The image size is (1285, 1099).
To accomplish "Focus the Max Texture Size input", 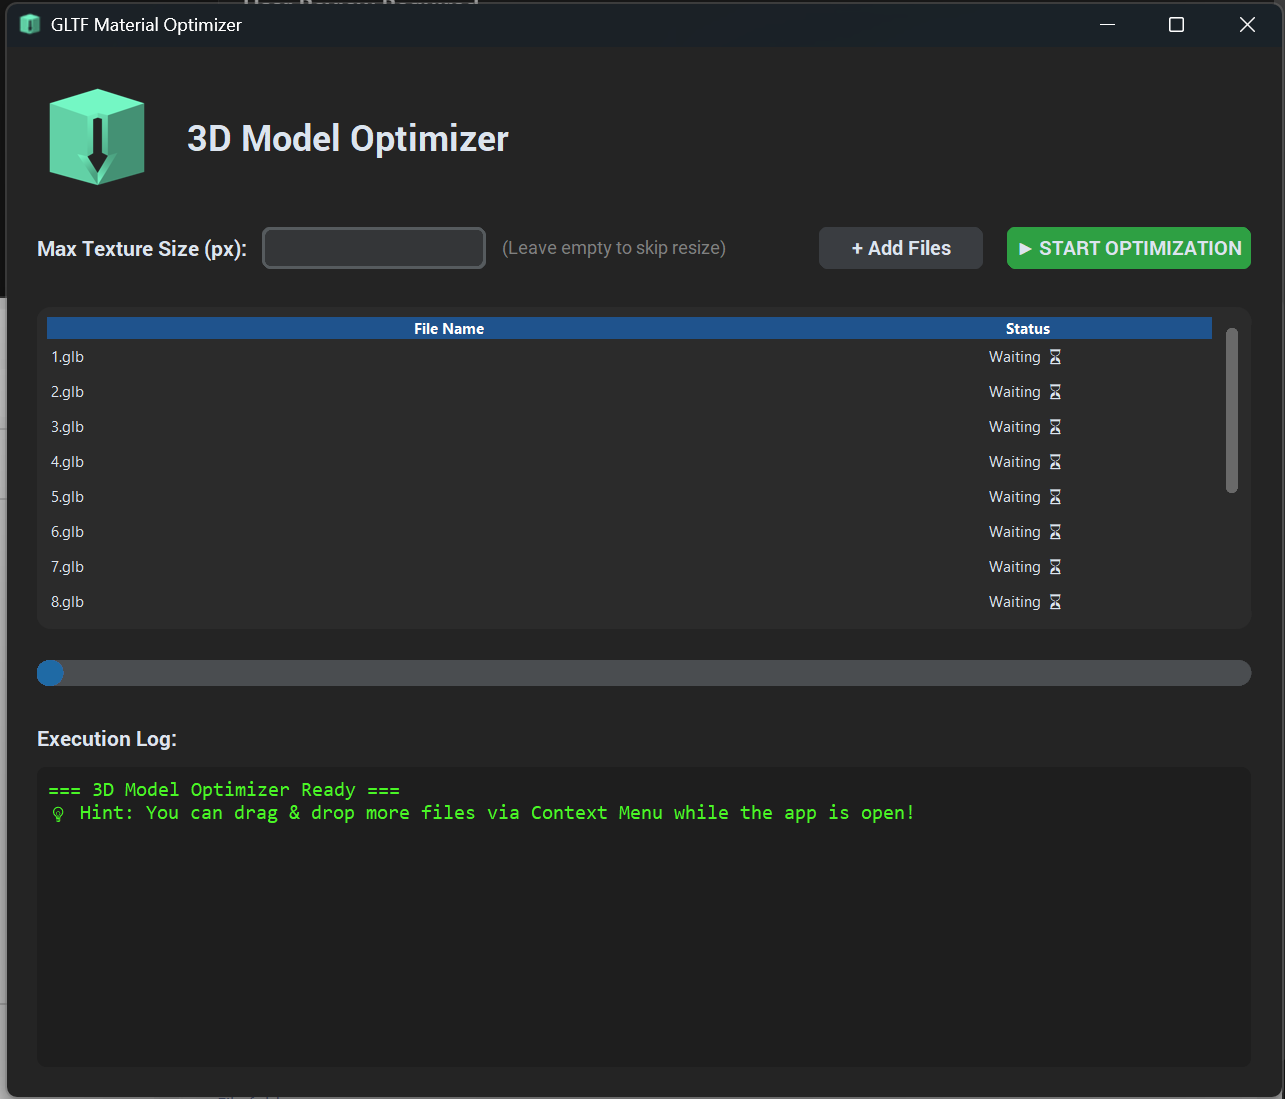I will (374, 248).
